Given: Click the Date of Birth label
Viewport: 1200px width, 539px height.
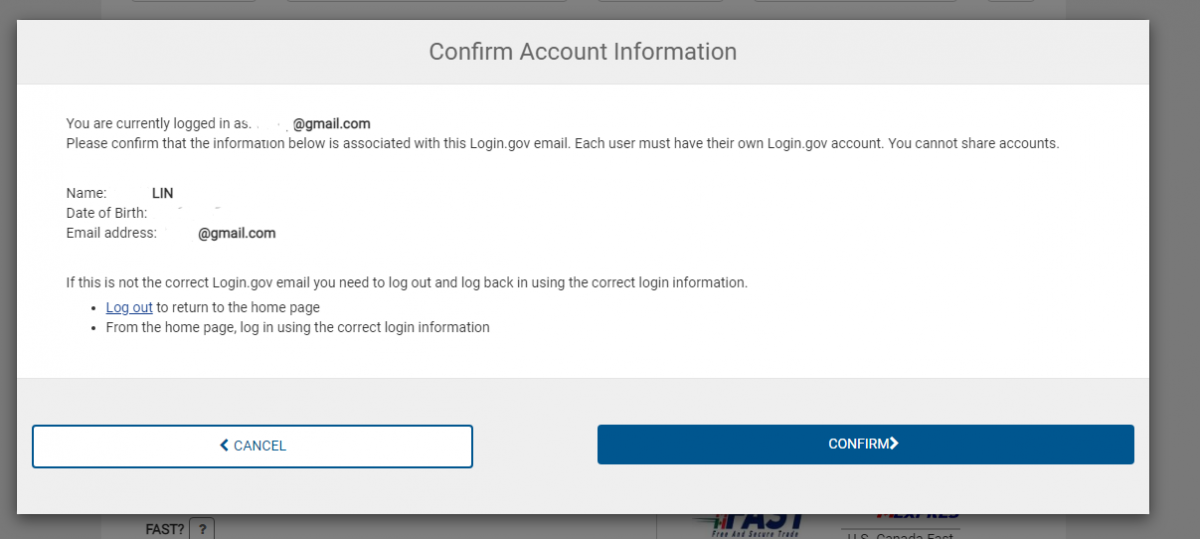Looking at the screenshot, I should [x=107, y=213].
